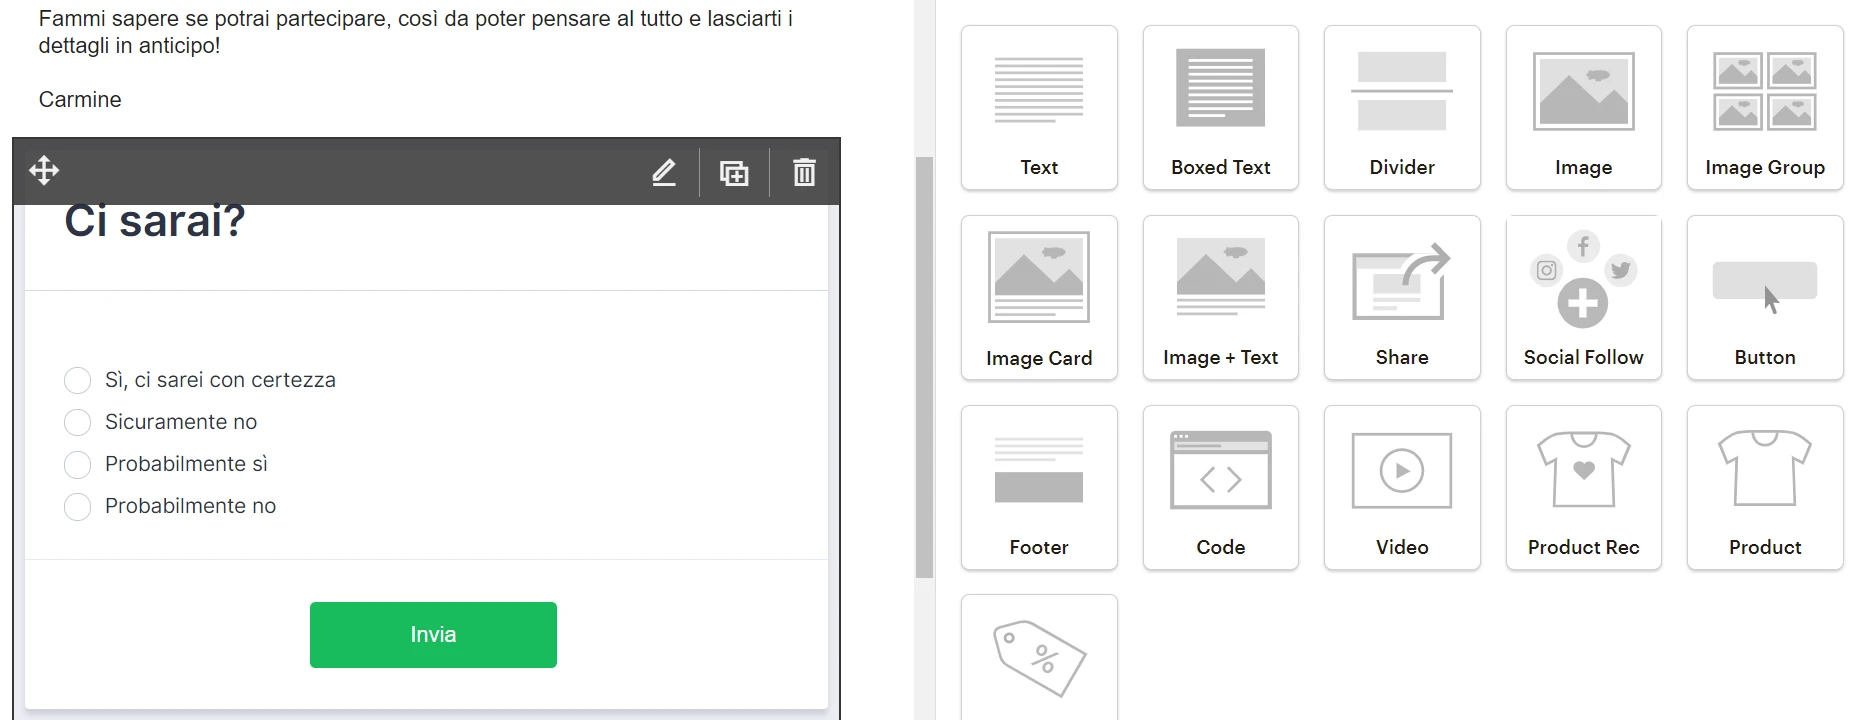Click the green Invia button
Screen dimensions: 1867x720
[433, 635]
